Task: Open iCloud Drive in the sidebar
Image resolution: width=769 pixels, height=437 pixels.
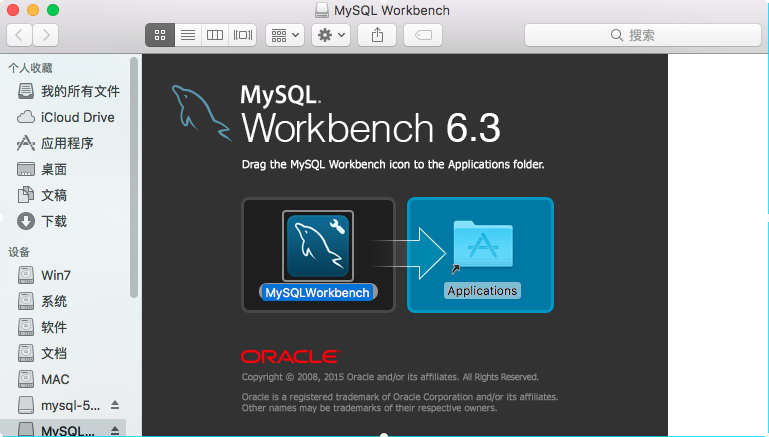Action: tap(66, 117)
